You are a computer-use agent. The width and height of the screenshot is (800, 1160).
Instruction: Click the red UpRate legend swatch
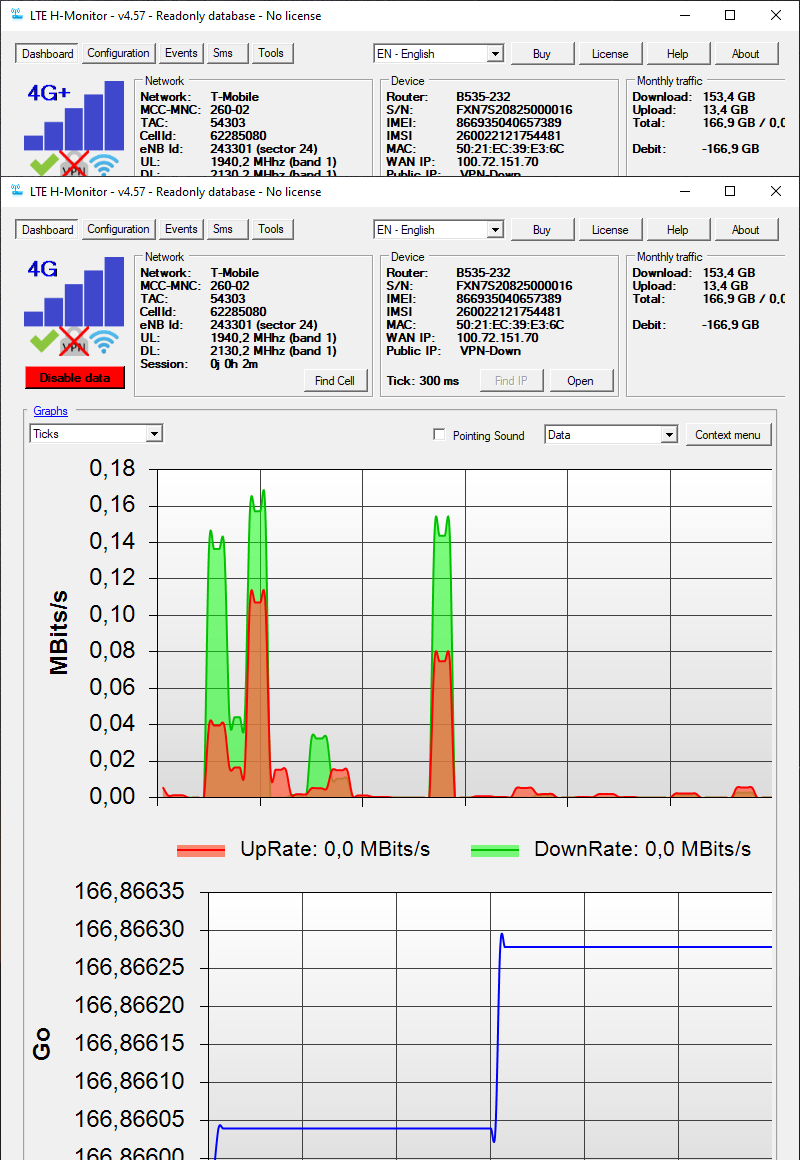point(201,851)
